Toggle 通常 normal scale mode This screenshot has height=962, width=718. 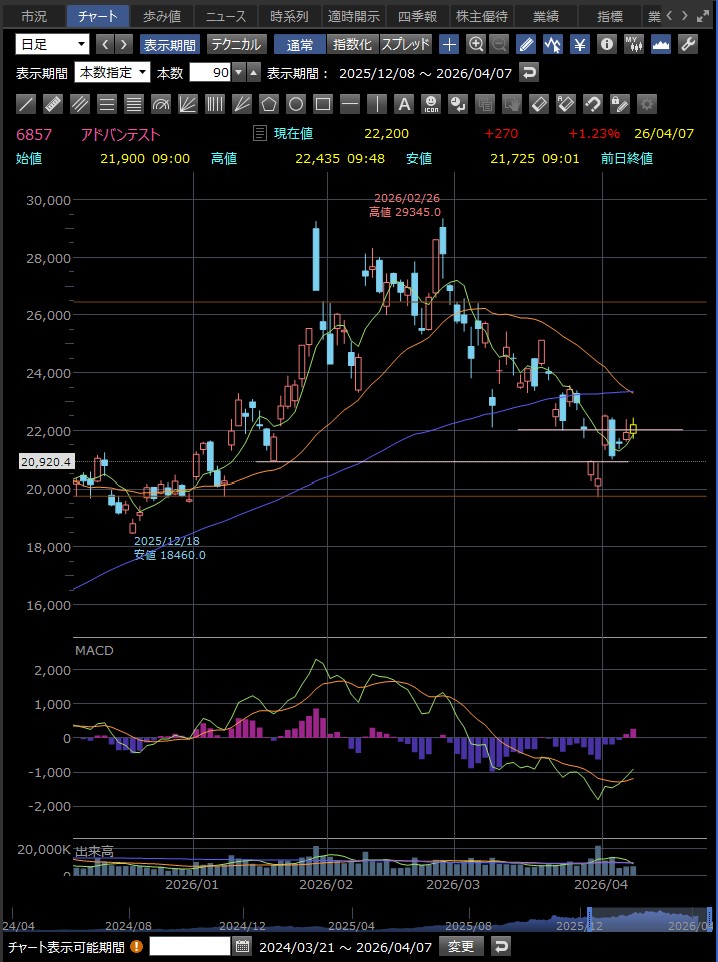click(x=299, y=44)
